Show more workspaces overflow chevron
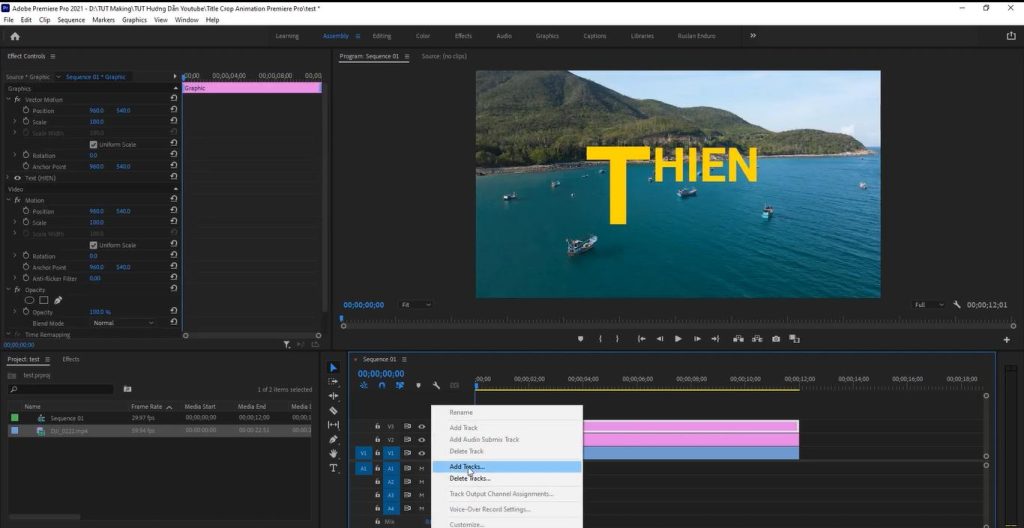Screen dimensions: 1024x528 click(x=753, y=36)
